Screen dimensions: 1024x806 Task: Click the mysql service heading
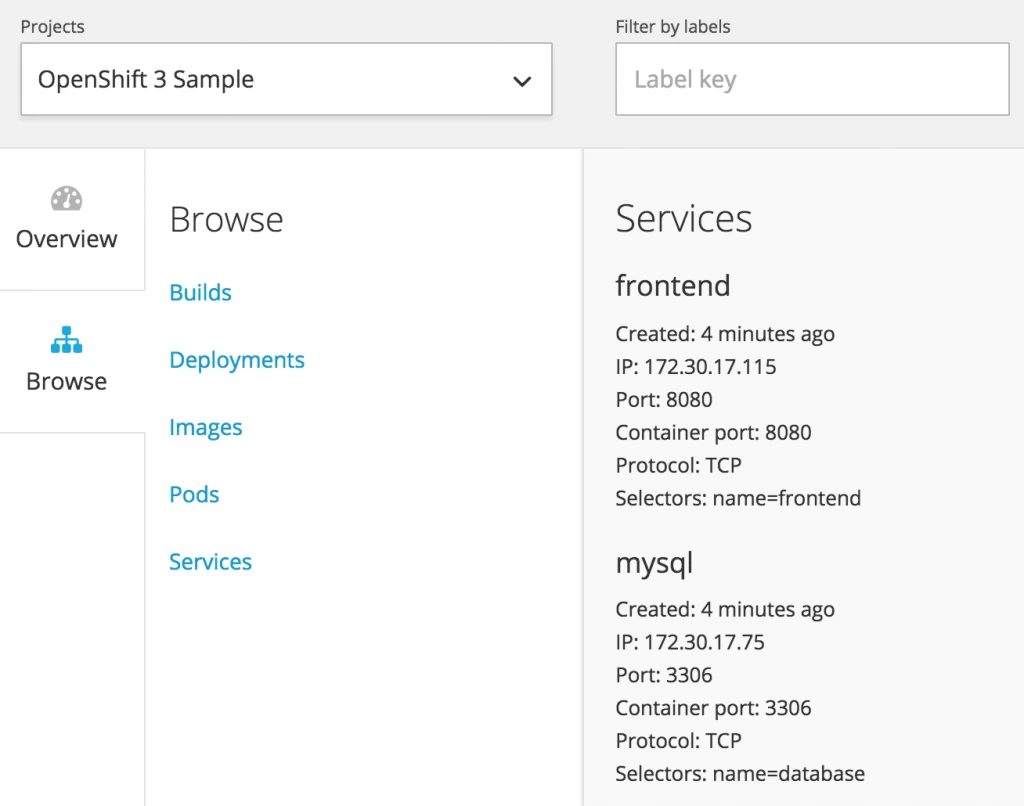[654, 563]
